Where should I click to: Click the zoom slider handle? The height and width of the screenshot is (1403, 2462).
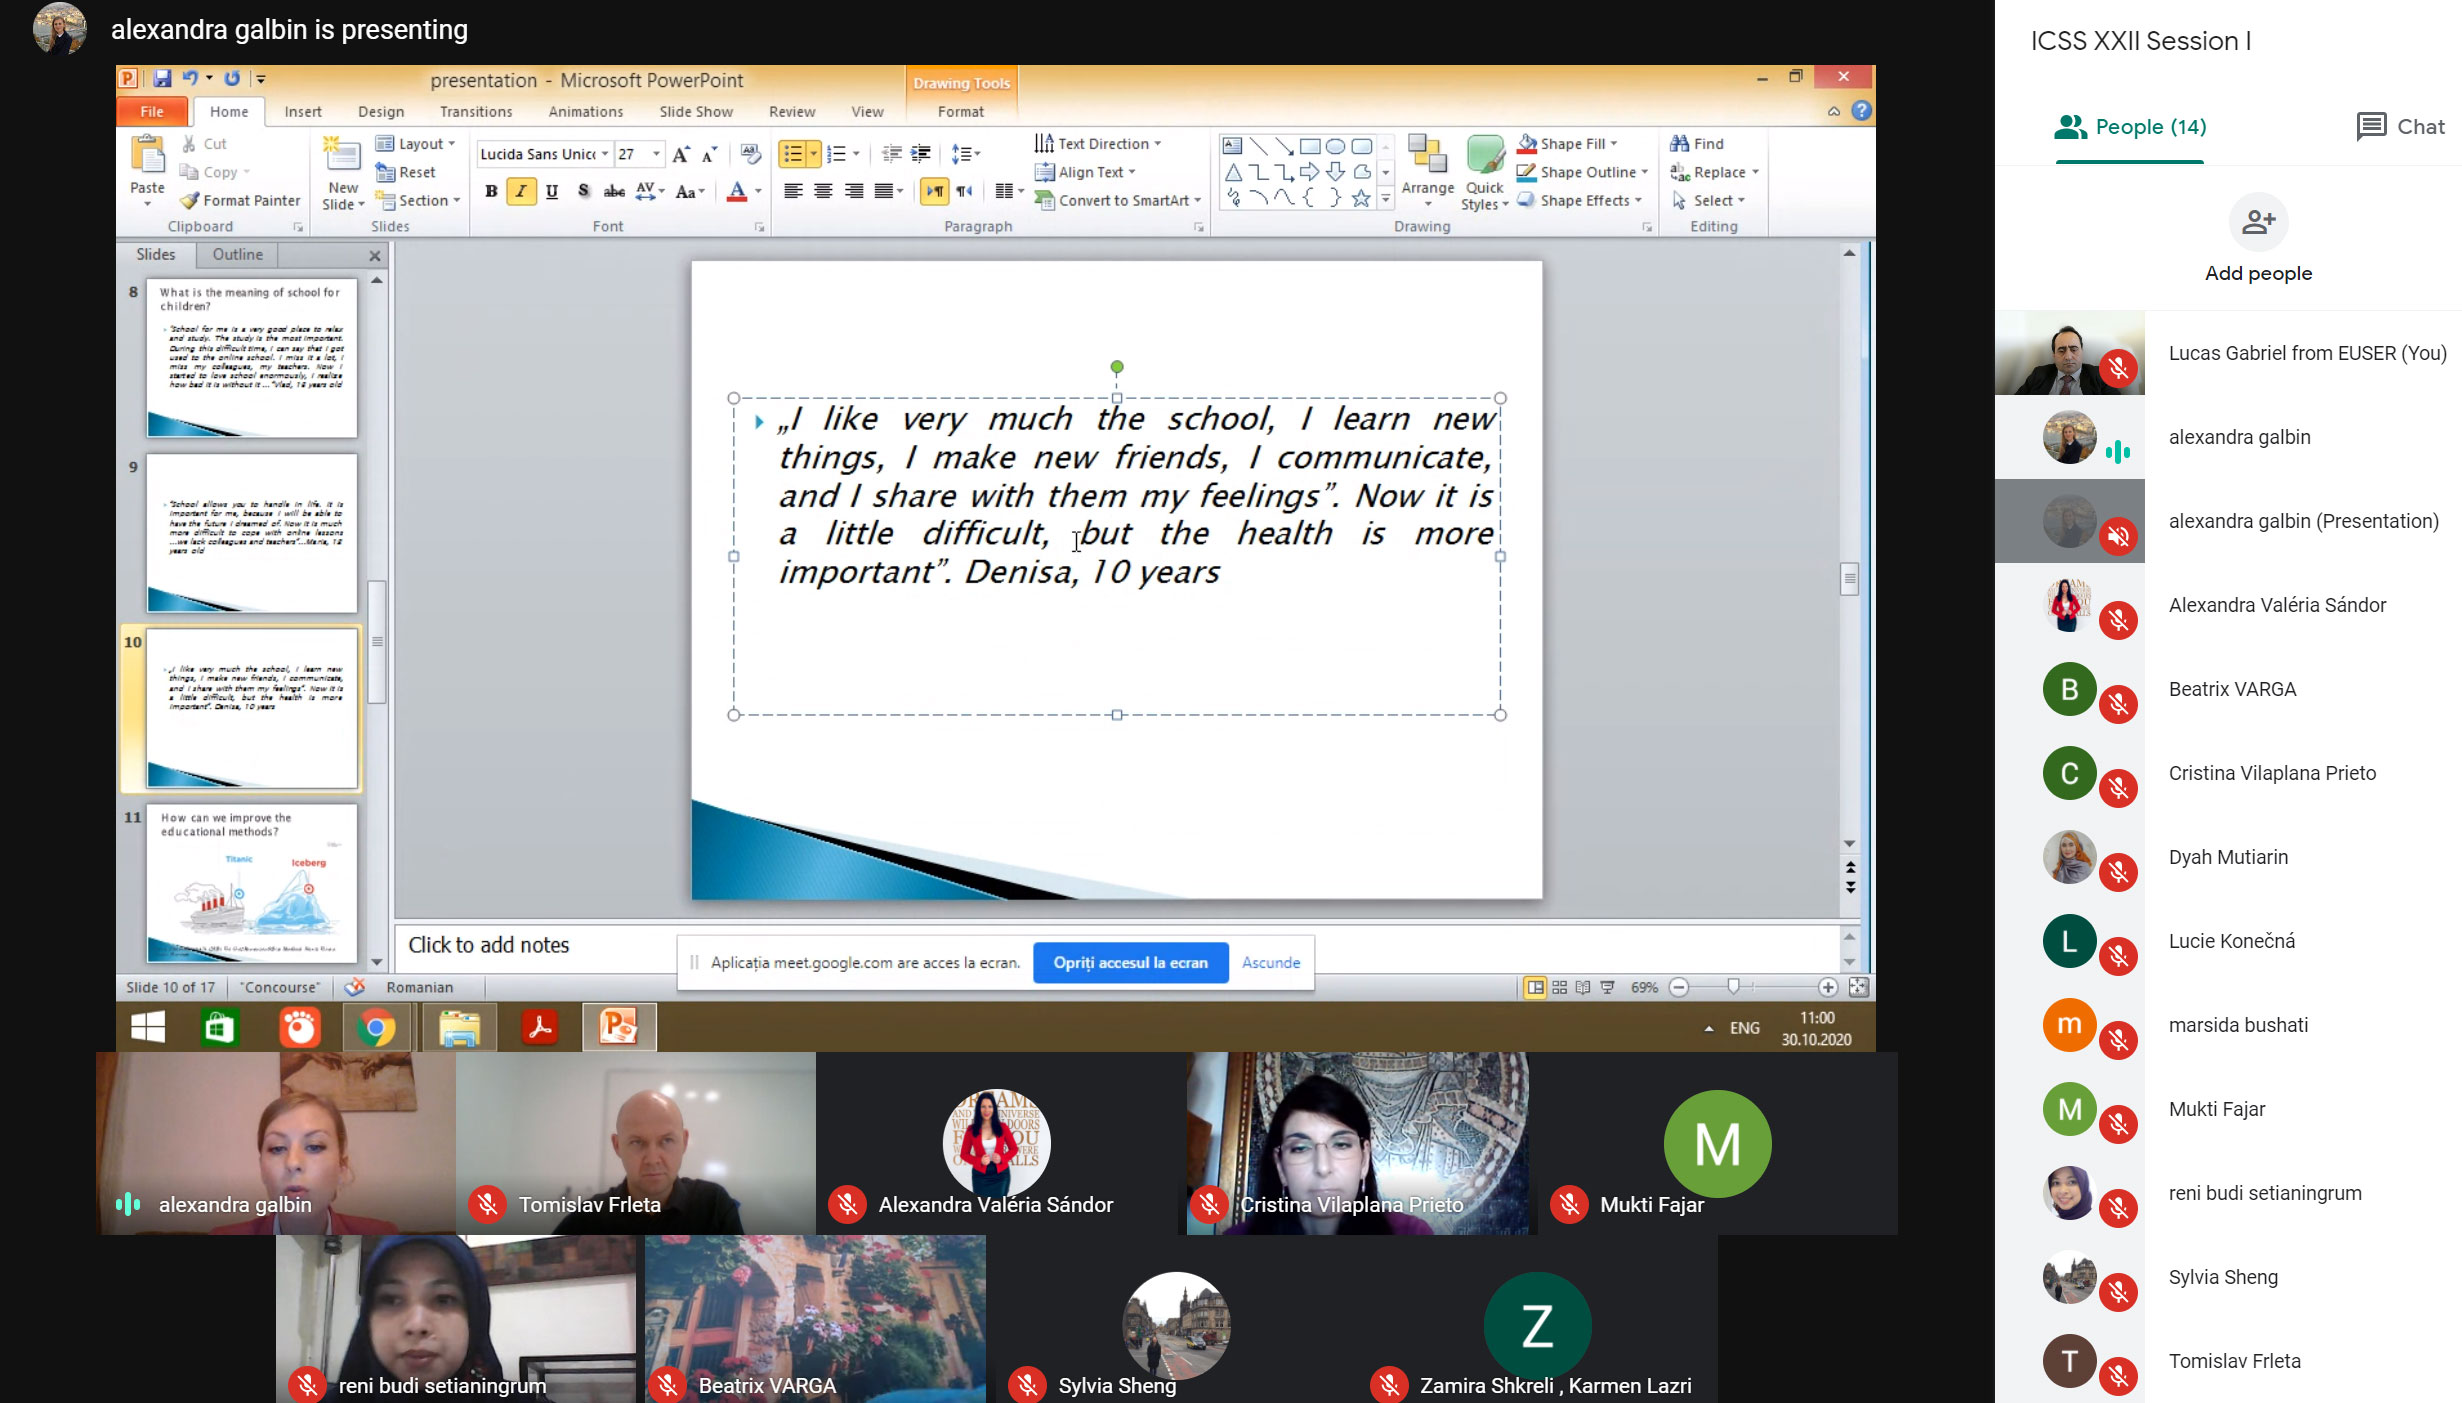point(1733,988)
